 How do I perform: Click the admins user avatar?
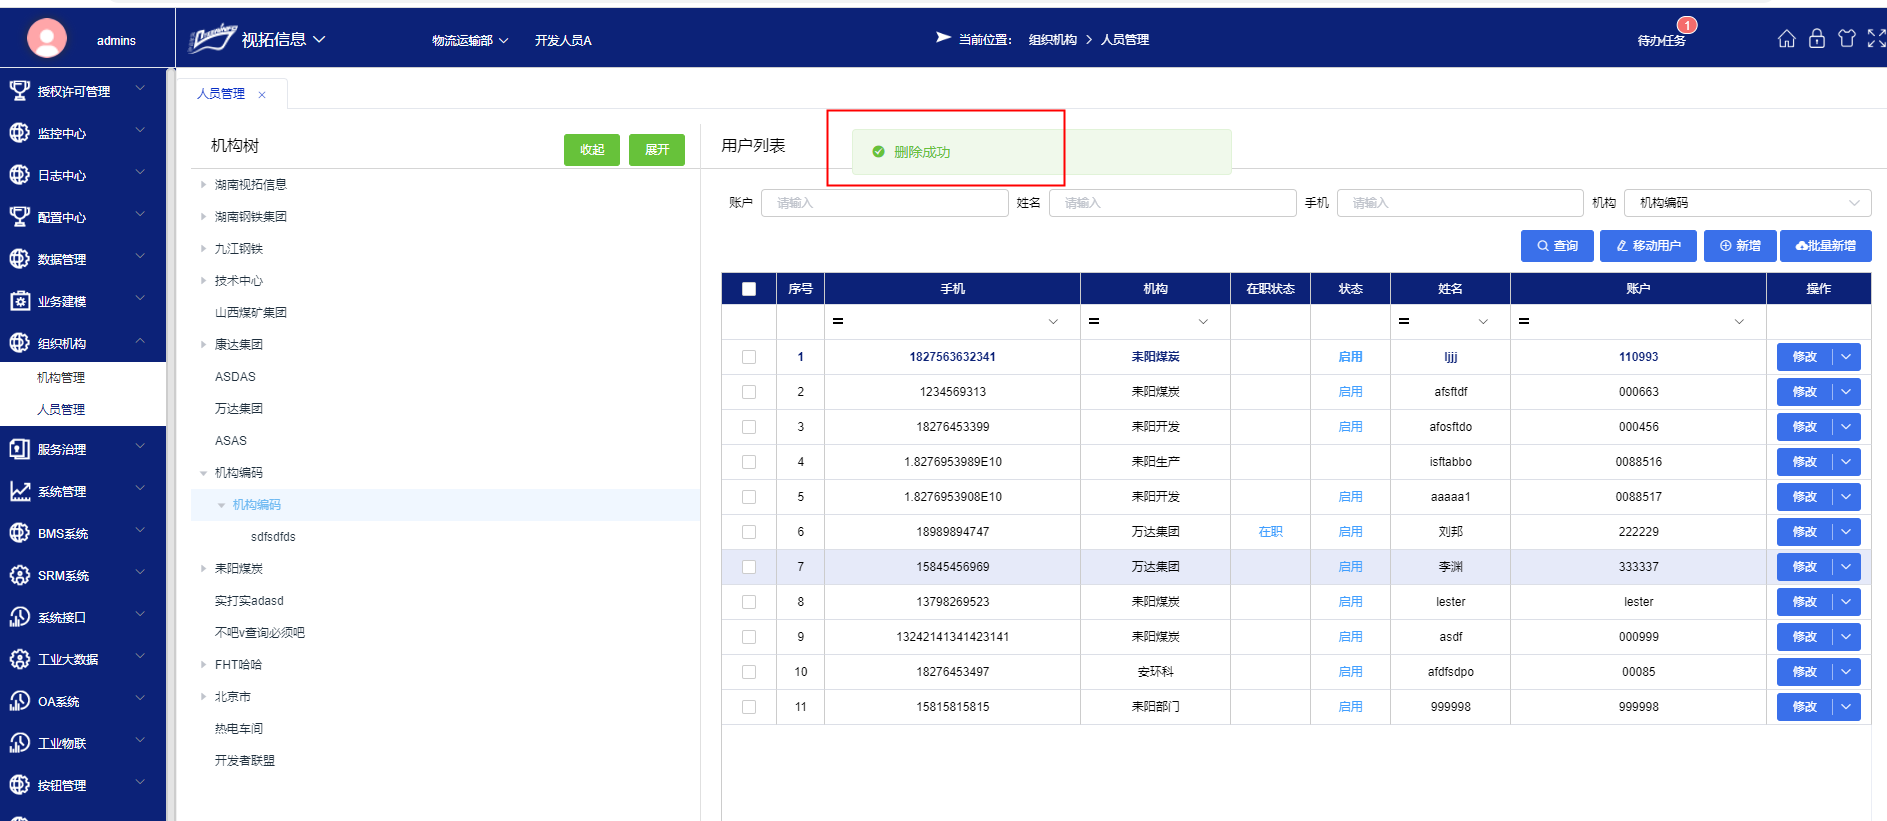pos(46,39)
